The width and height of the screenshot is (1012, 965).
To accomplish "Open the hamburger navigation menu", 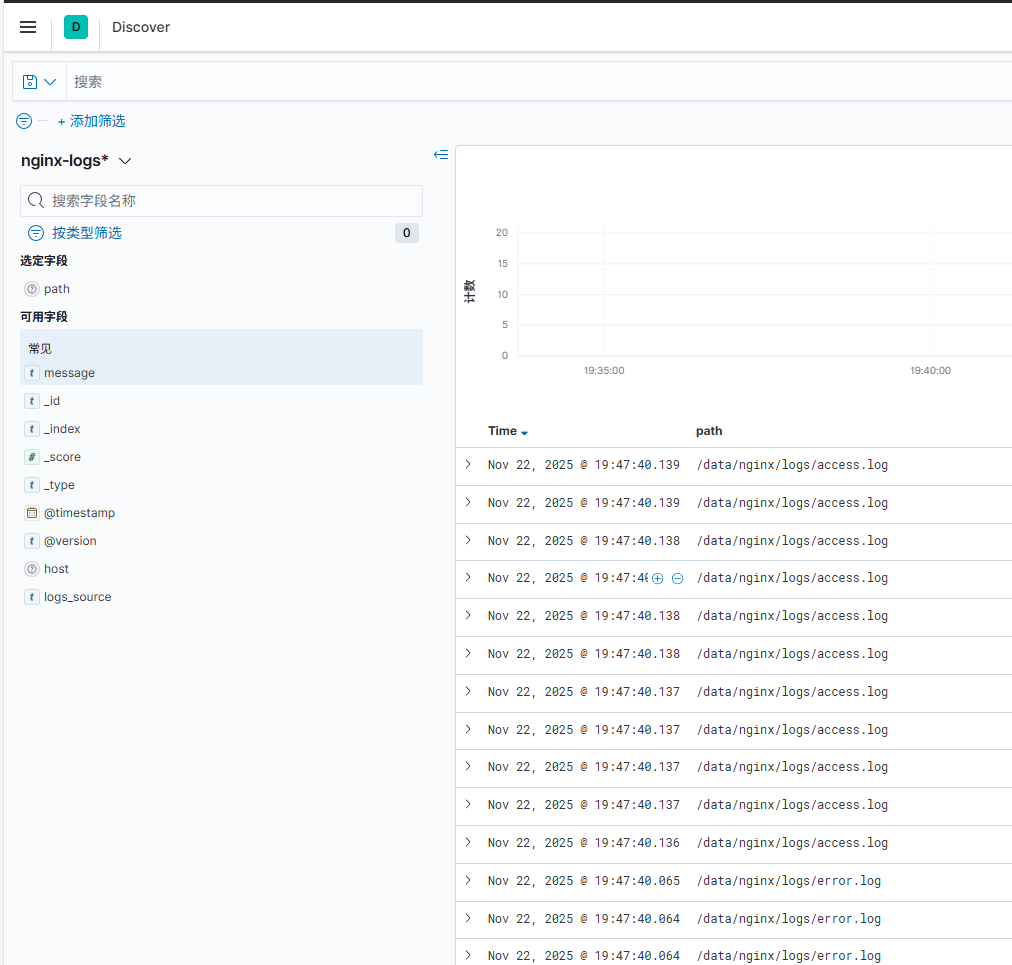I will point(28,27).
